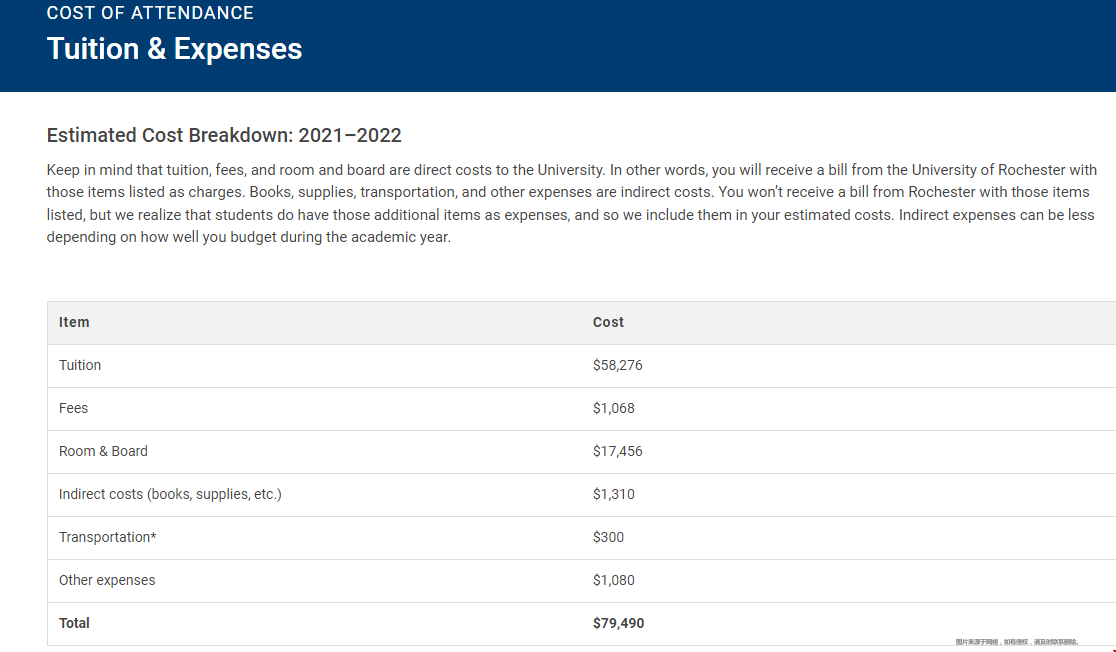Select the COST OF ATTENDANCE header label
The width and height of the screenshot is (1116, 652).
click(x=150, y=13)
